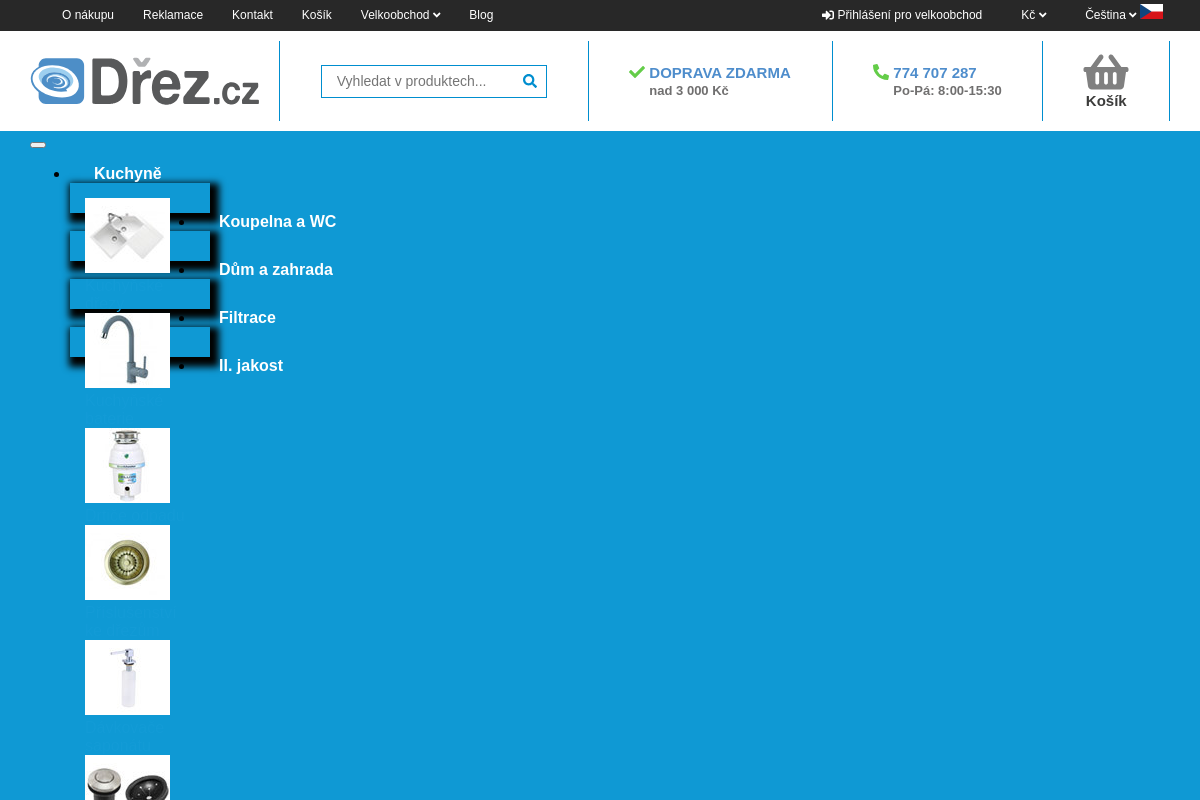
Task: Click the DOPRAVA ZDARMA text
Action: pos(720,73)
